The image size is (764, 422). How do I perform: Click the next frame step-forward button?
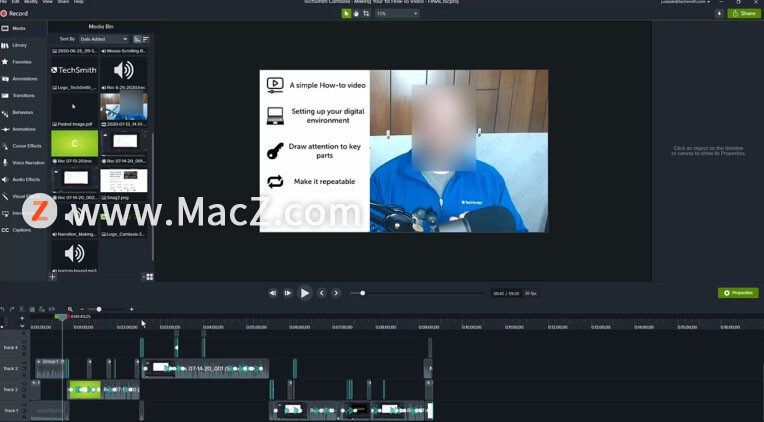pyautogui.click(x=288, y=293)
